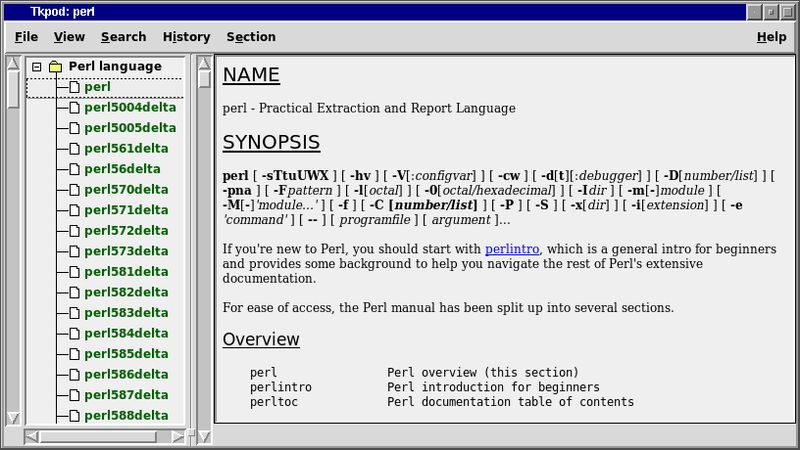
Task: Open perl583delta in the tree
Action: (x=126, y=313)
